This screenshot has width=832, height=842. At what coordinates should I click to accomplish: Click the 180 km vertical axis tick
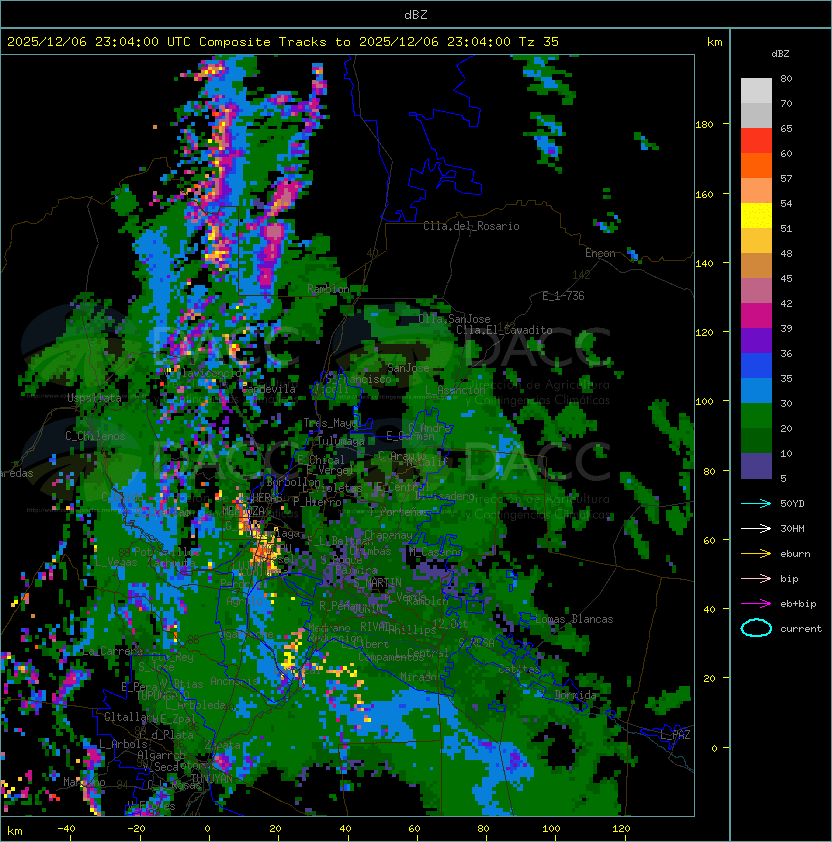(704, 124)
